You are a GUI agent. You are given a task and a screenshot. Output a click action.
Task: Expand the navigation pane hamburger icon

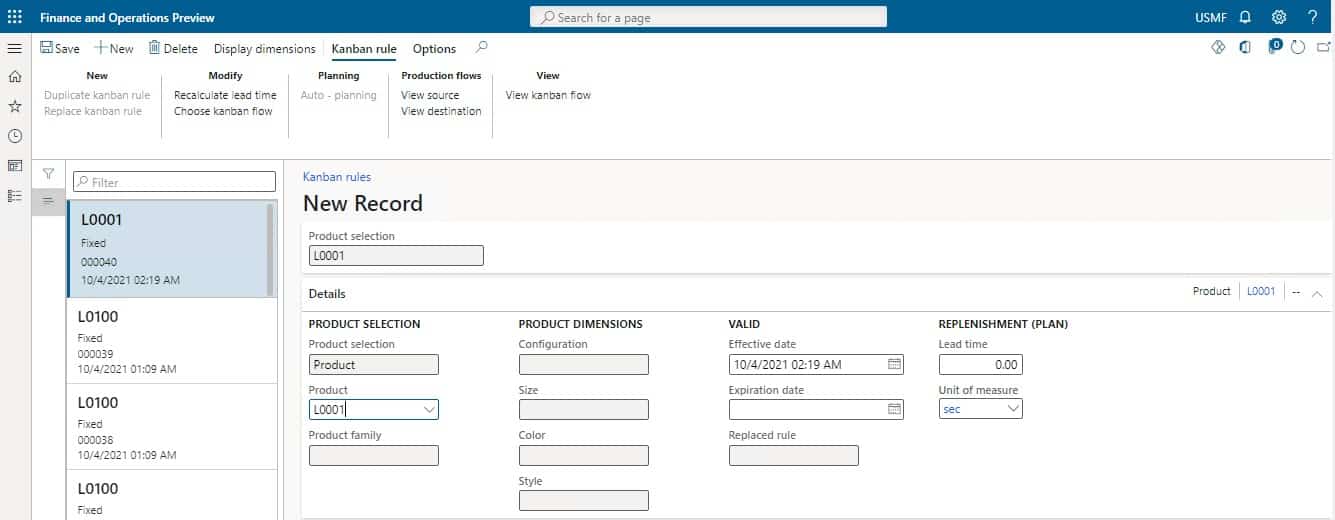[14, 48]
